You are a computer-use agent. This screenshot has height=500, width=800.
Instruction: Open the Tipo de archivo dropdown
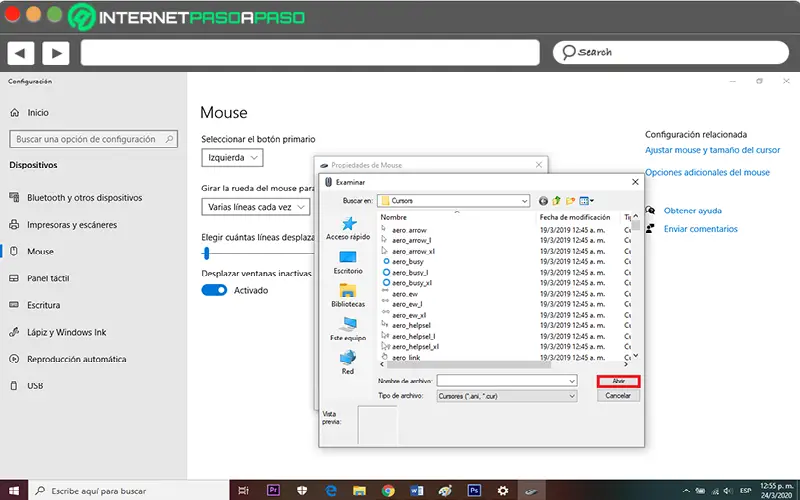[x=572, y=396]
